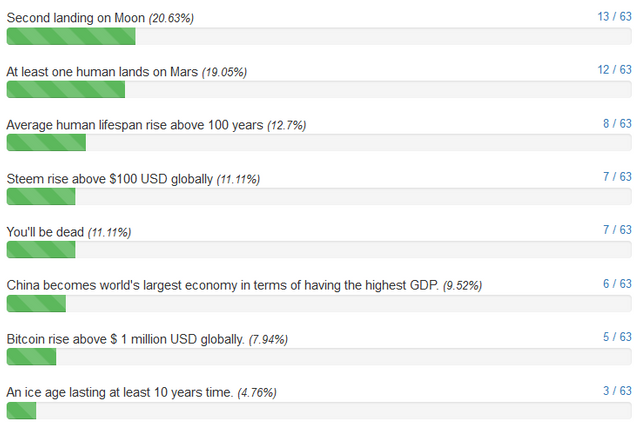Image resolution: width=640 pixels, height=429 pixels.
Task: Click the Steem above $100 progress bar
Action: (319, 196)
